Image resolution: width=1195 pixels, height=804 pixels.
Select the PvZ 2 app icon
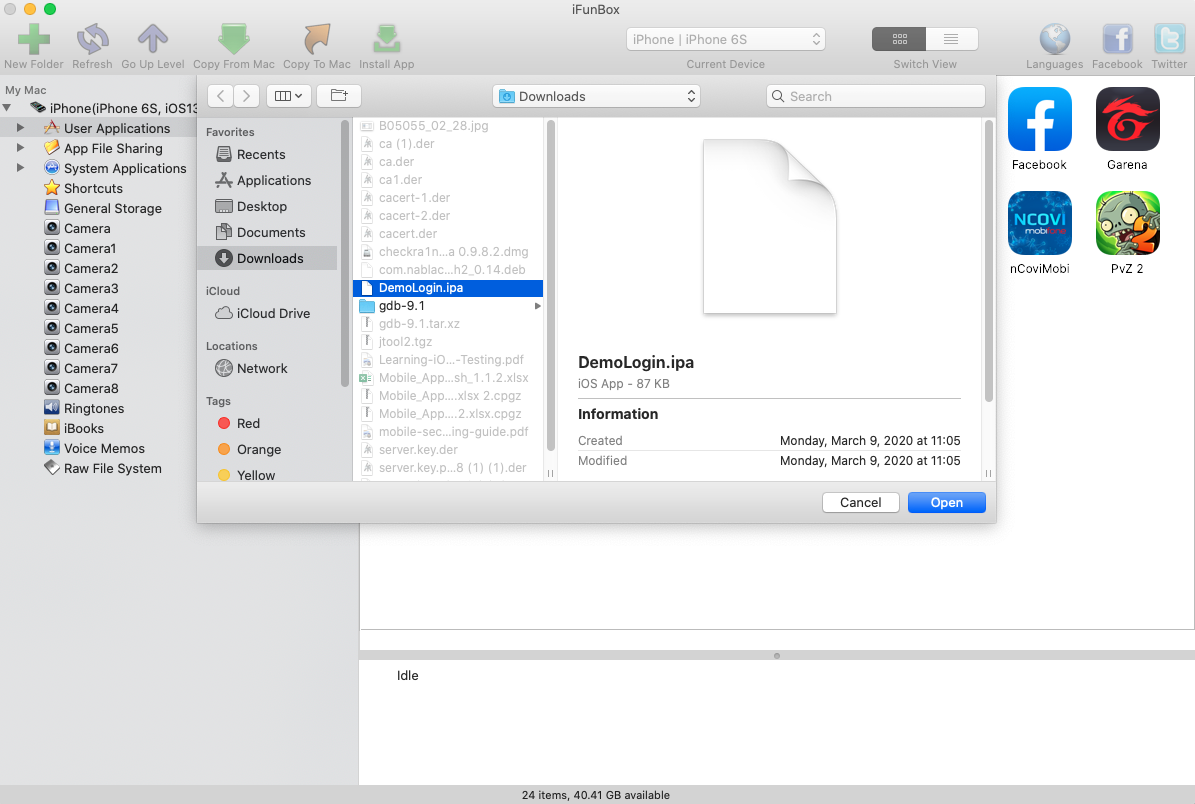1127,223
